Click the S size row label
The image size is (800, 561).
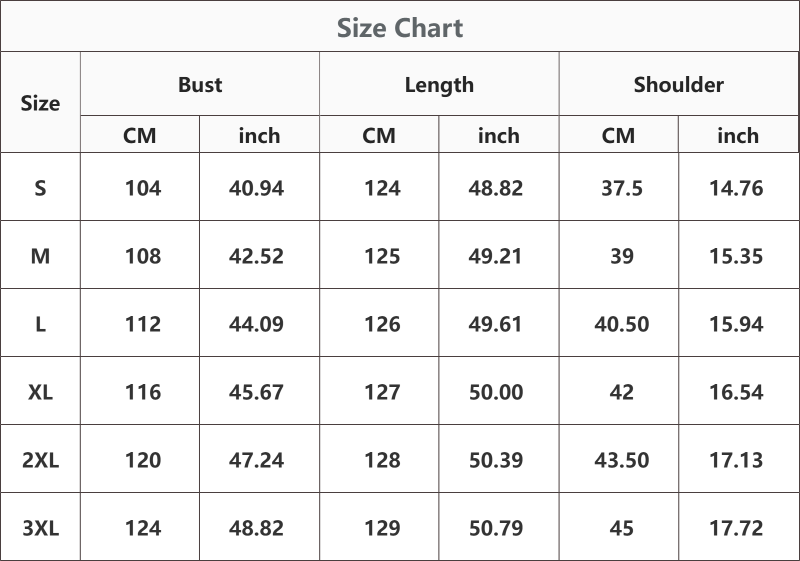(x=40, y=188)
